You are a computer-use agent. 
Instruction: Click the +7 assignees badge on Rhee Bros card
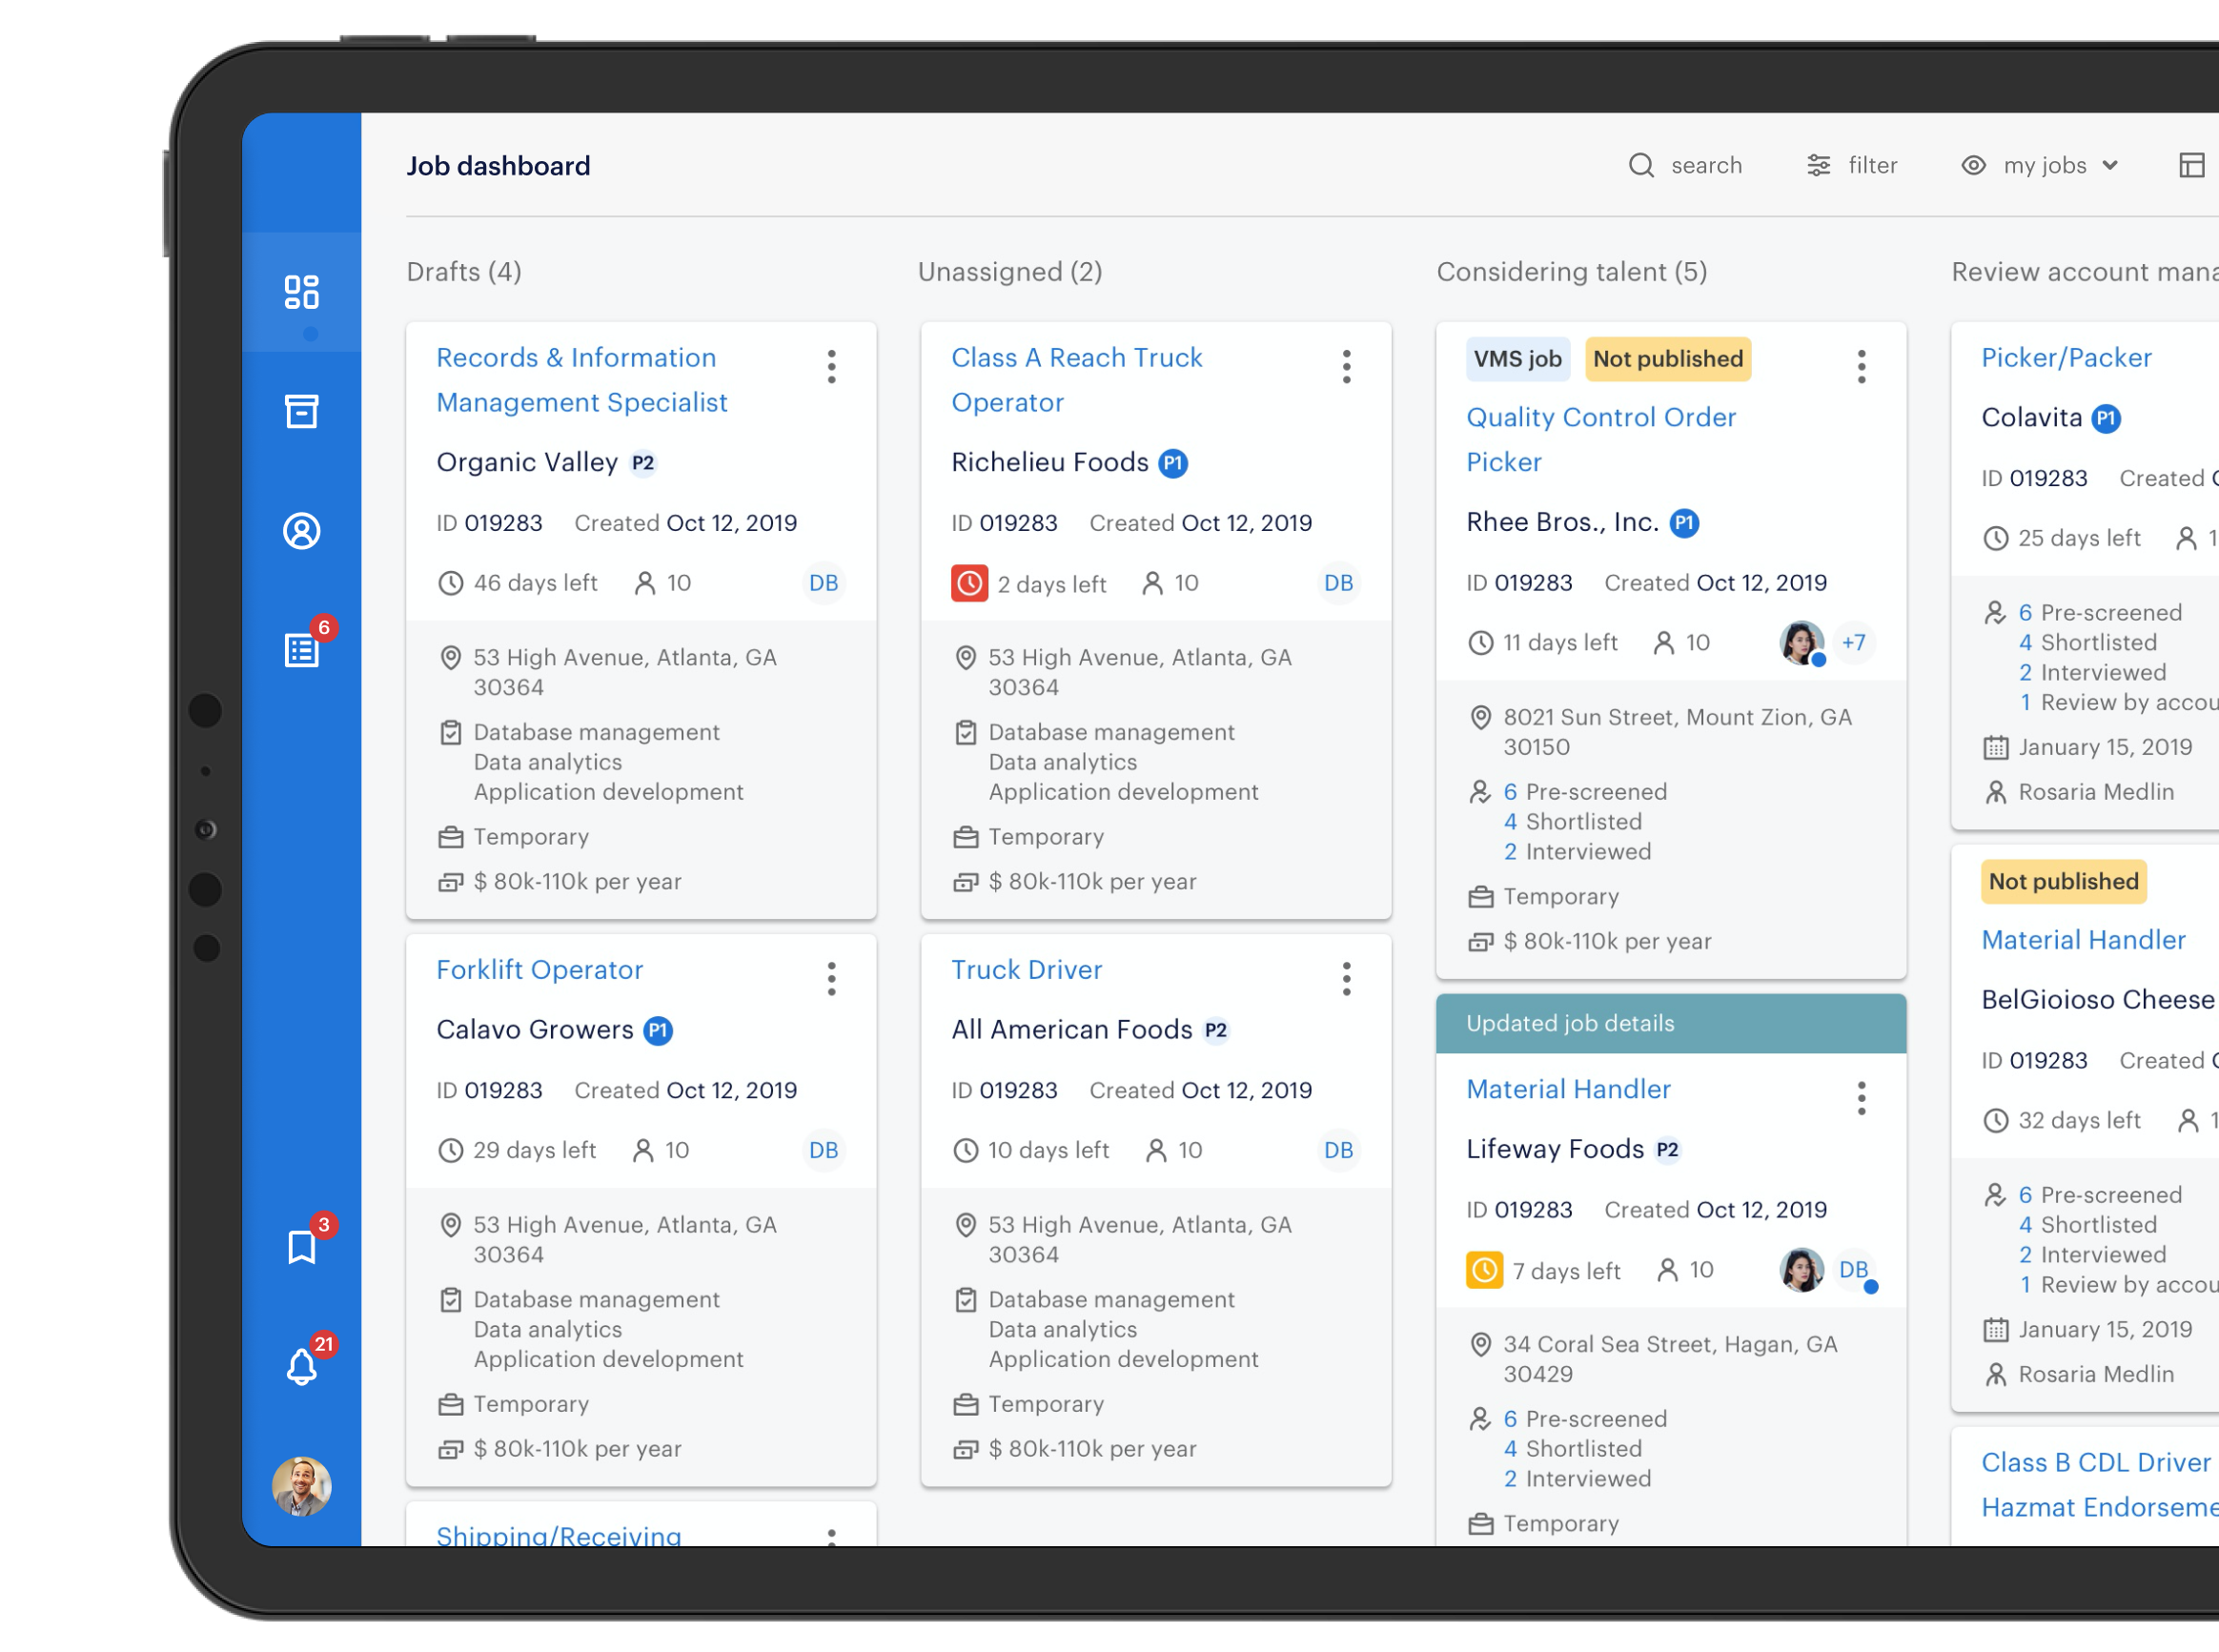click(1853, 642)
